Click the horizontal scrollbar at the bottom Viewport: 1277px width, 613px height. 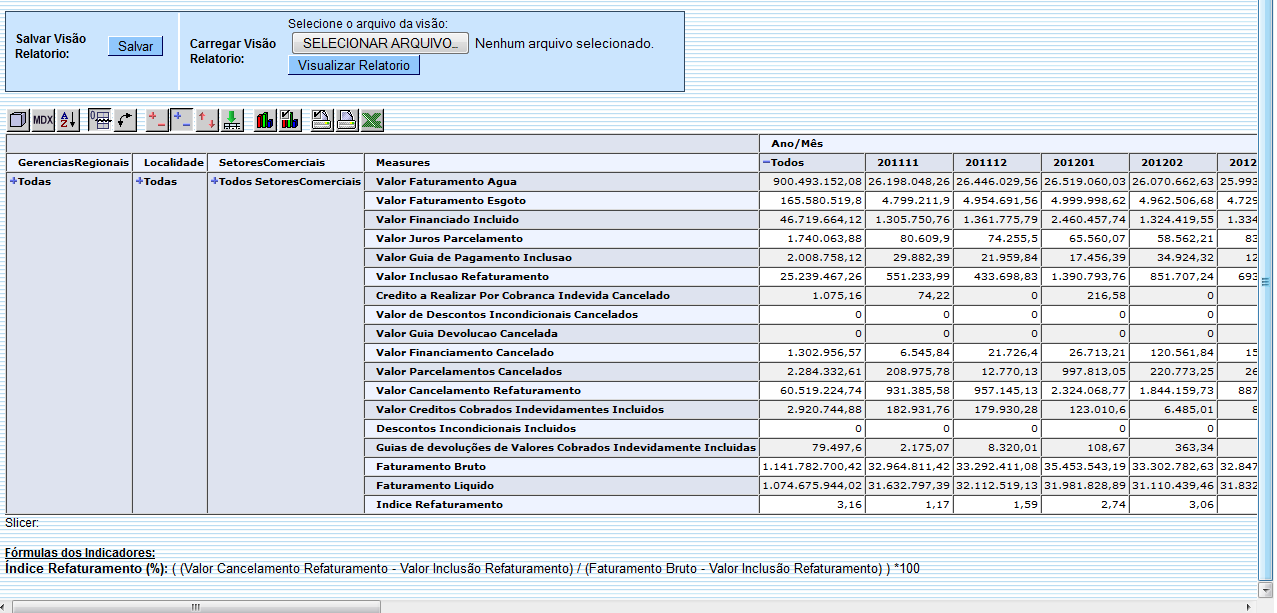195,605
